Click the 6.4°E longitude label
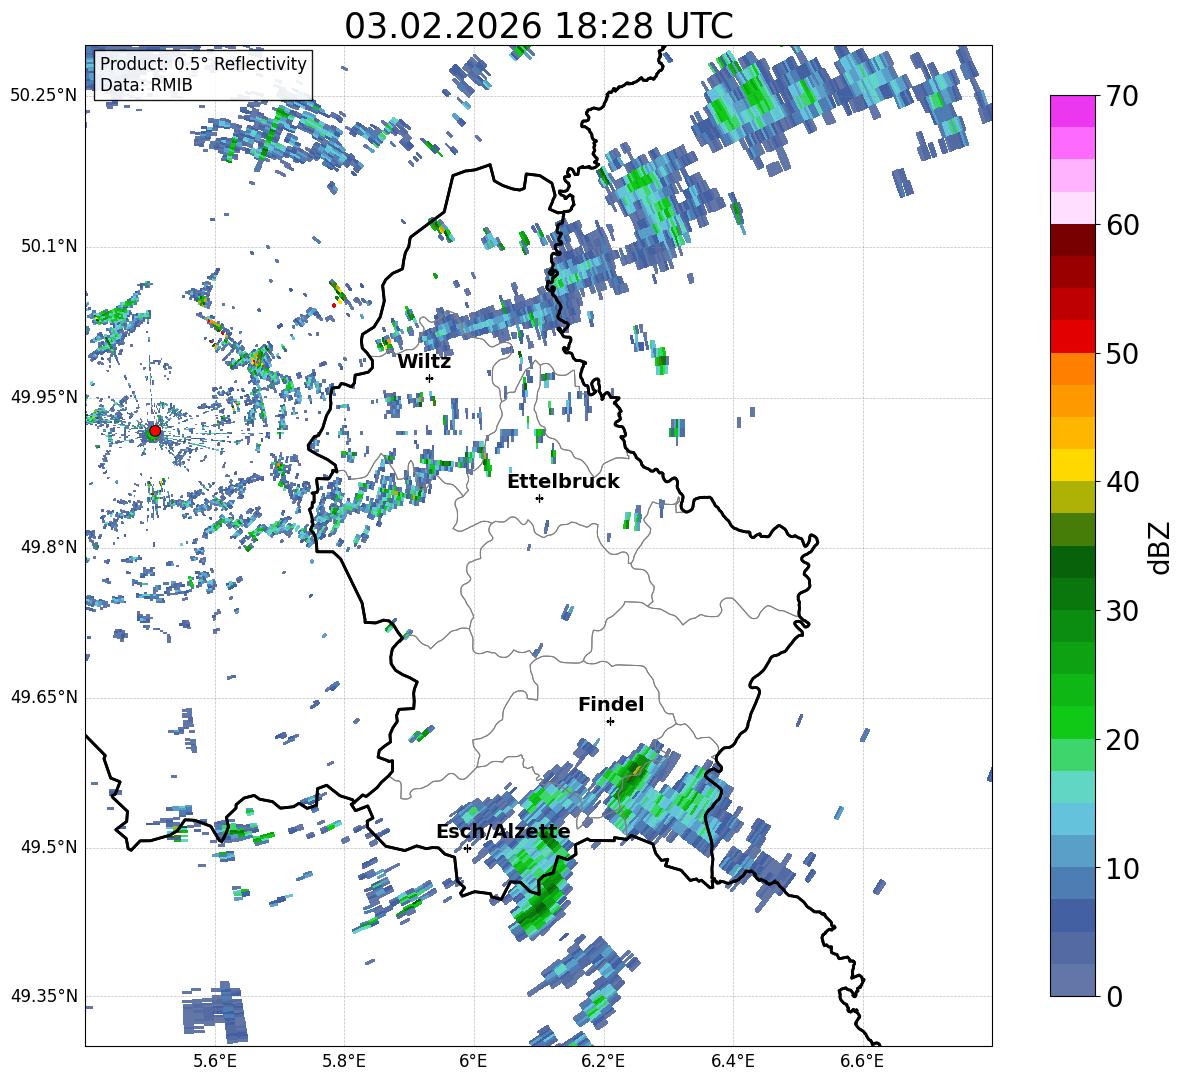Screen dimensions: 1184x1081 click(x=732, y=1061)
